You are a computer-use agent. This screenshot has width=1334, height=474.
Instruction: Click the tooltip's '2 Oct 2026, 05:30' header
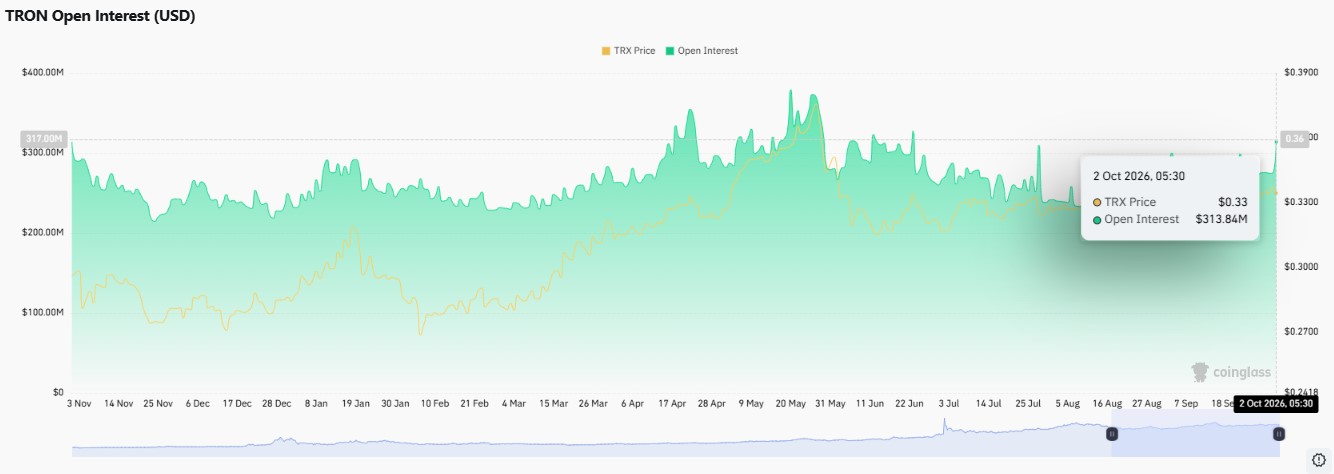(x=1139, y=176)
